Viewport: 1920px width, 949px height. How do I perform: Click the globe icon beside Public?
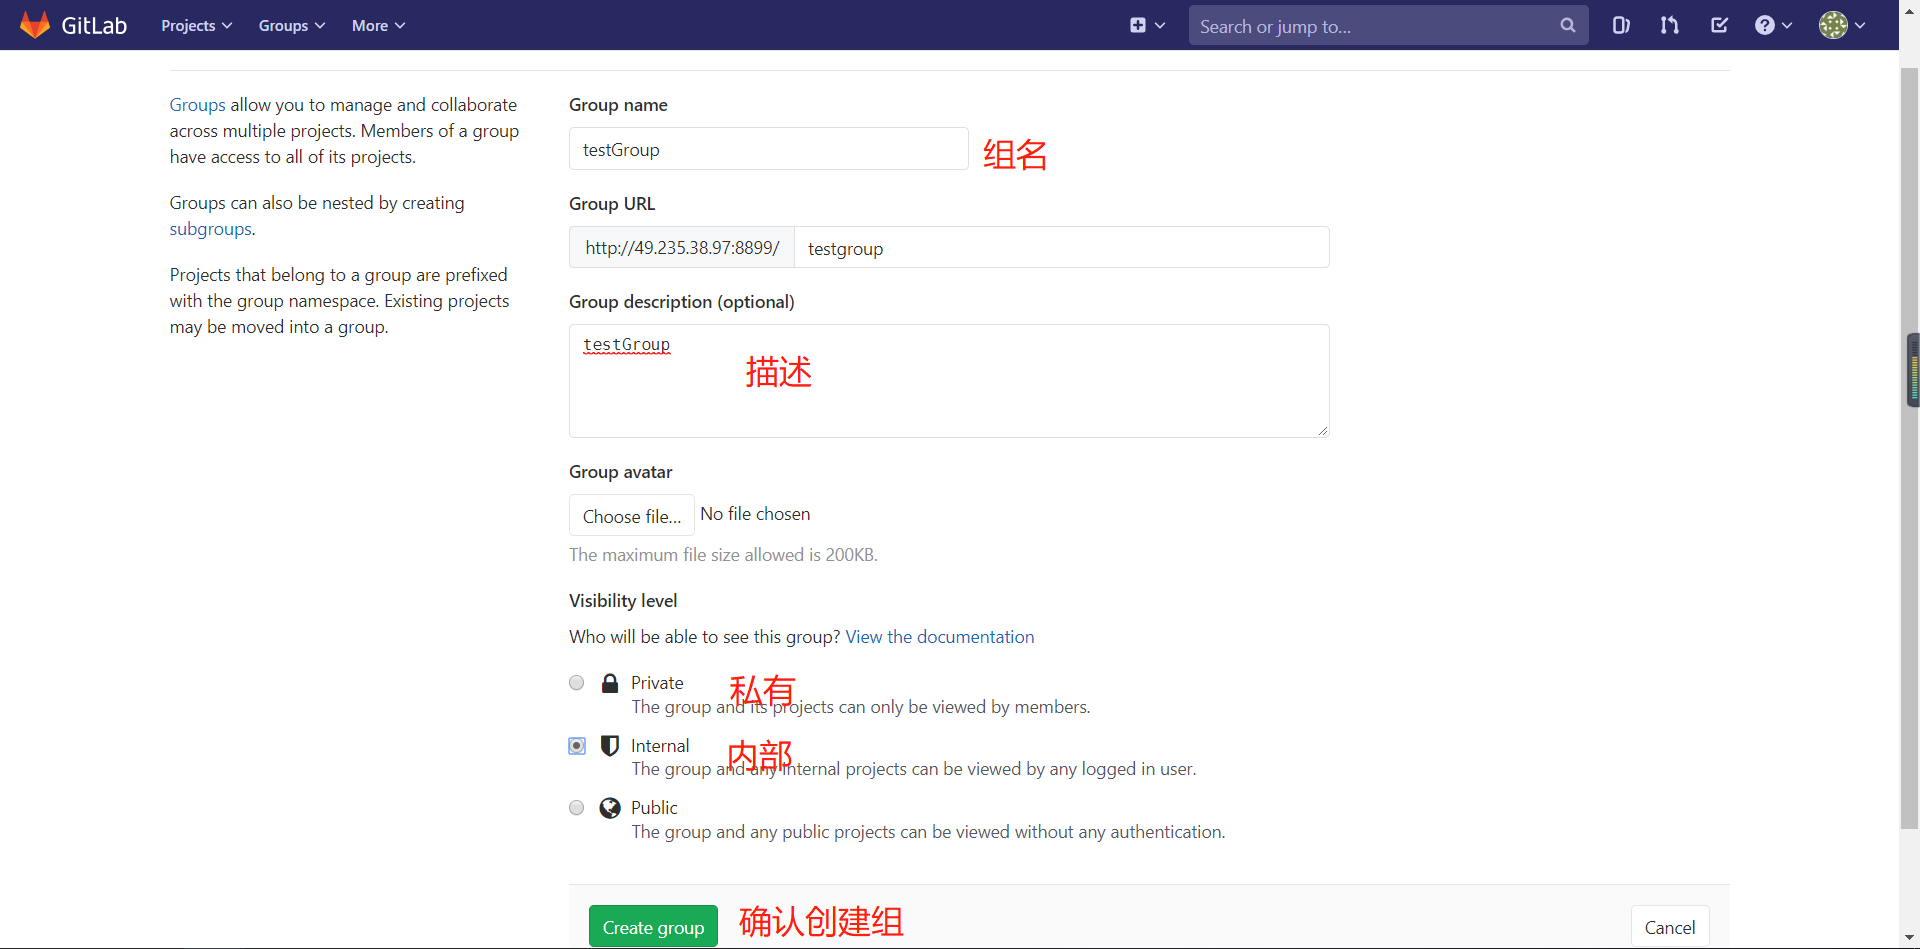(x=610, y=807)
